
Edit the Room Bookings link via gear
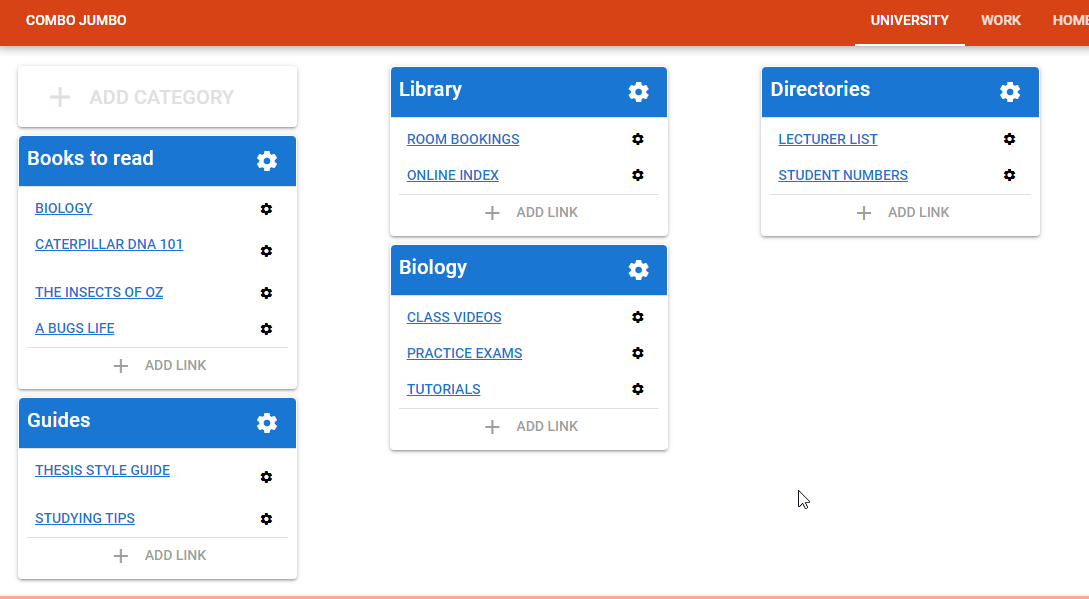click(x=638, y=139)
